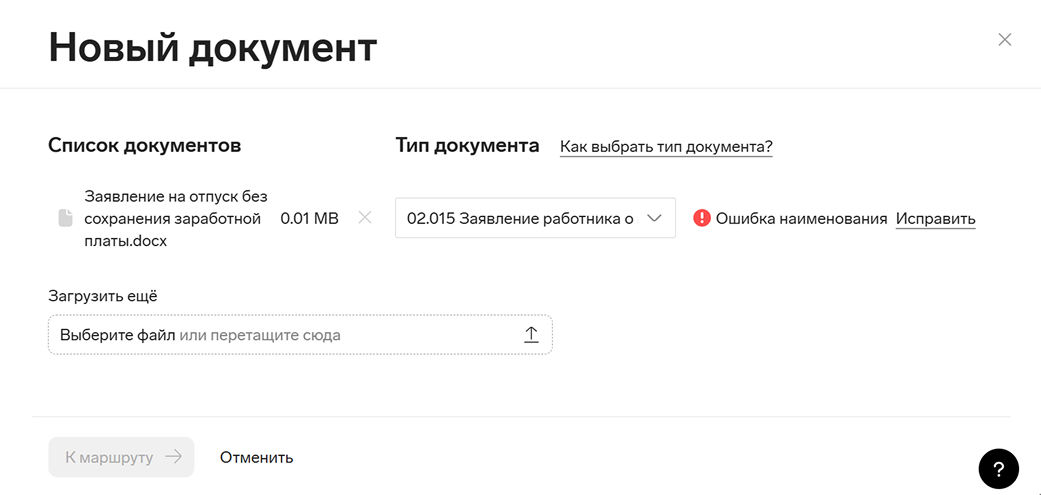Click the Загрузить ещё label

[103, 296]
